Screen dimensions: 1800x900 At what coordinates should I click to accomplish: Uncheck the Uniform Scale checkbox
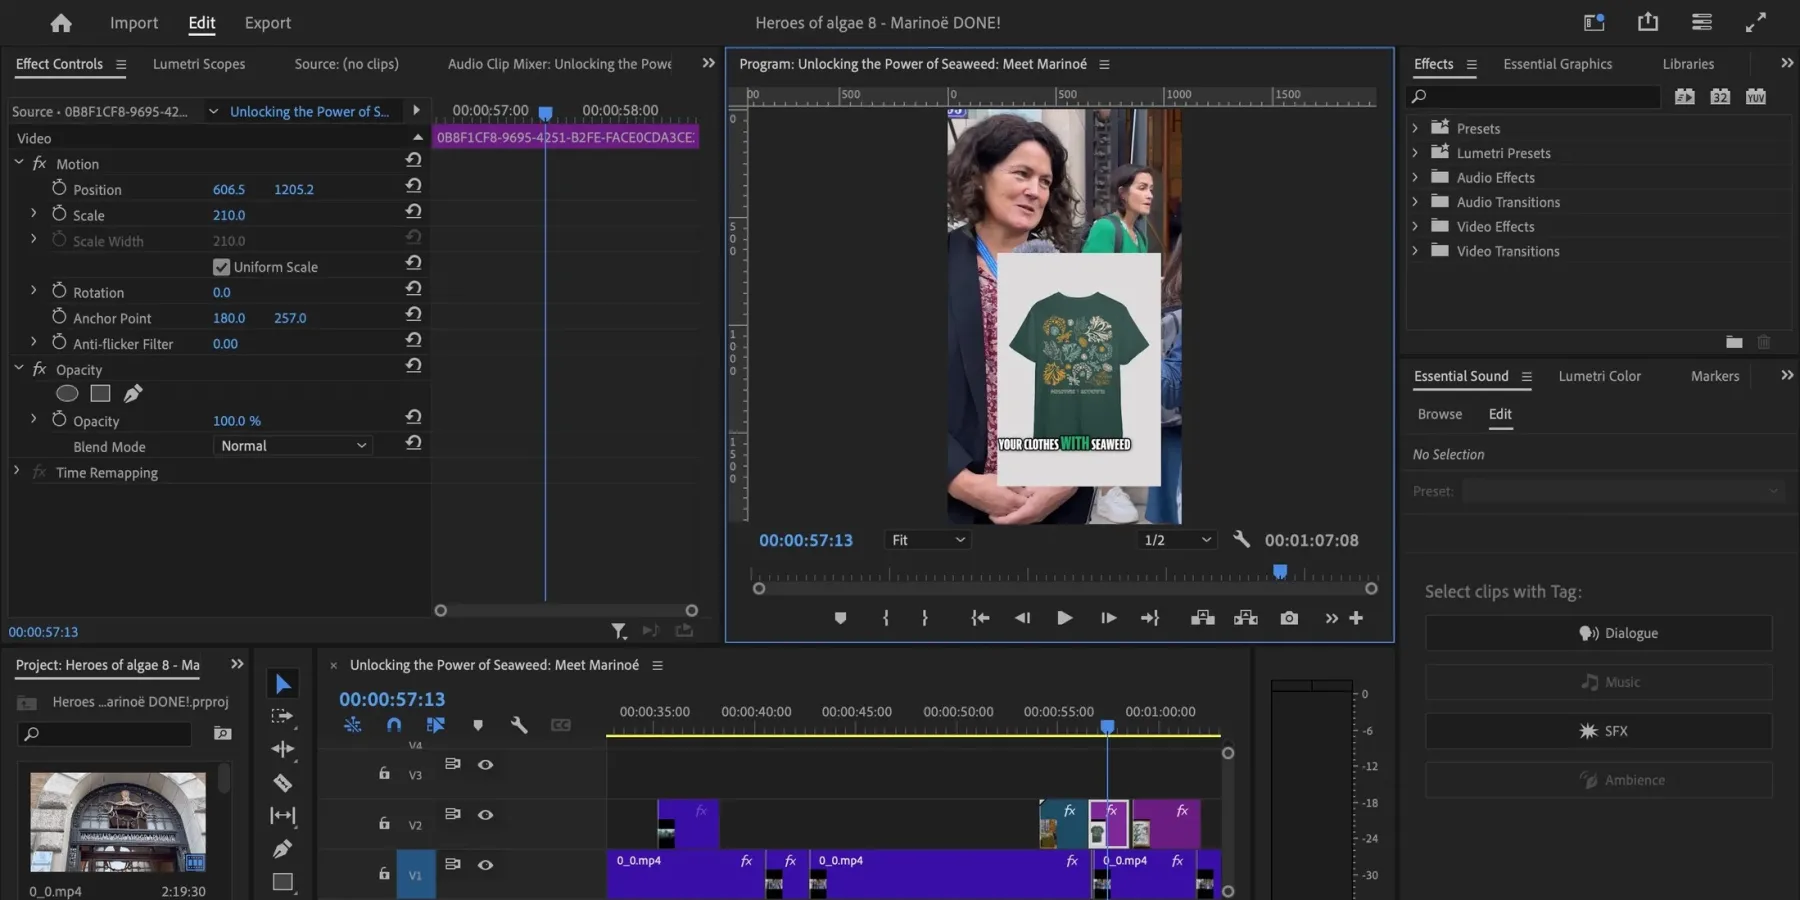click(x=221, y=267)
